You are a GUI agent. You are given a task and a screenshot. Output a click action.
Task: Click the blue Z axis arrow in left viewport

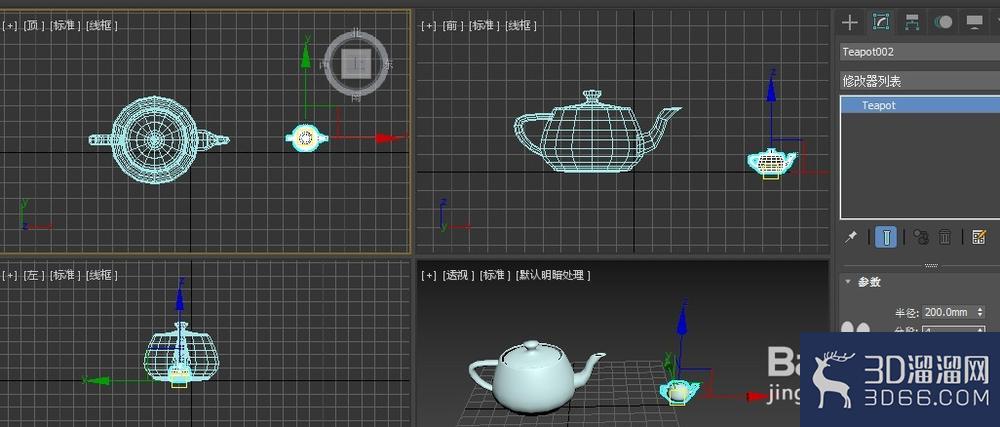180,297
